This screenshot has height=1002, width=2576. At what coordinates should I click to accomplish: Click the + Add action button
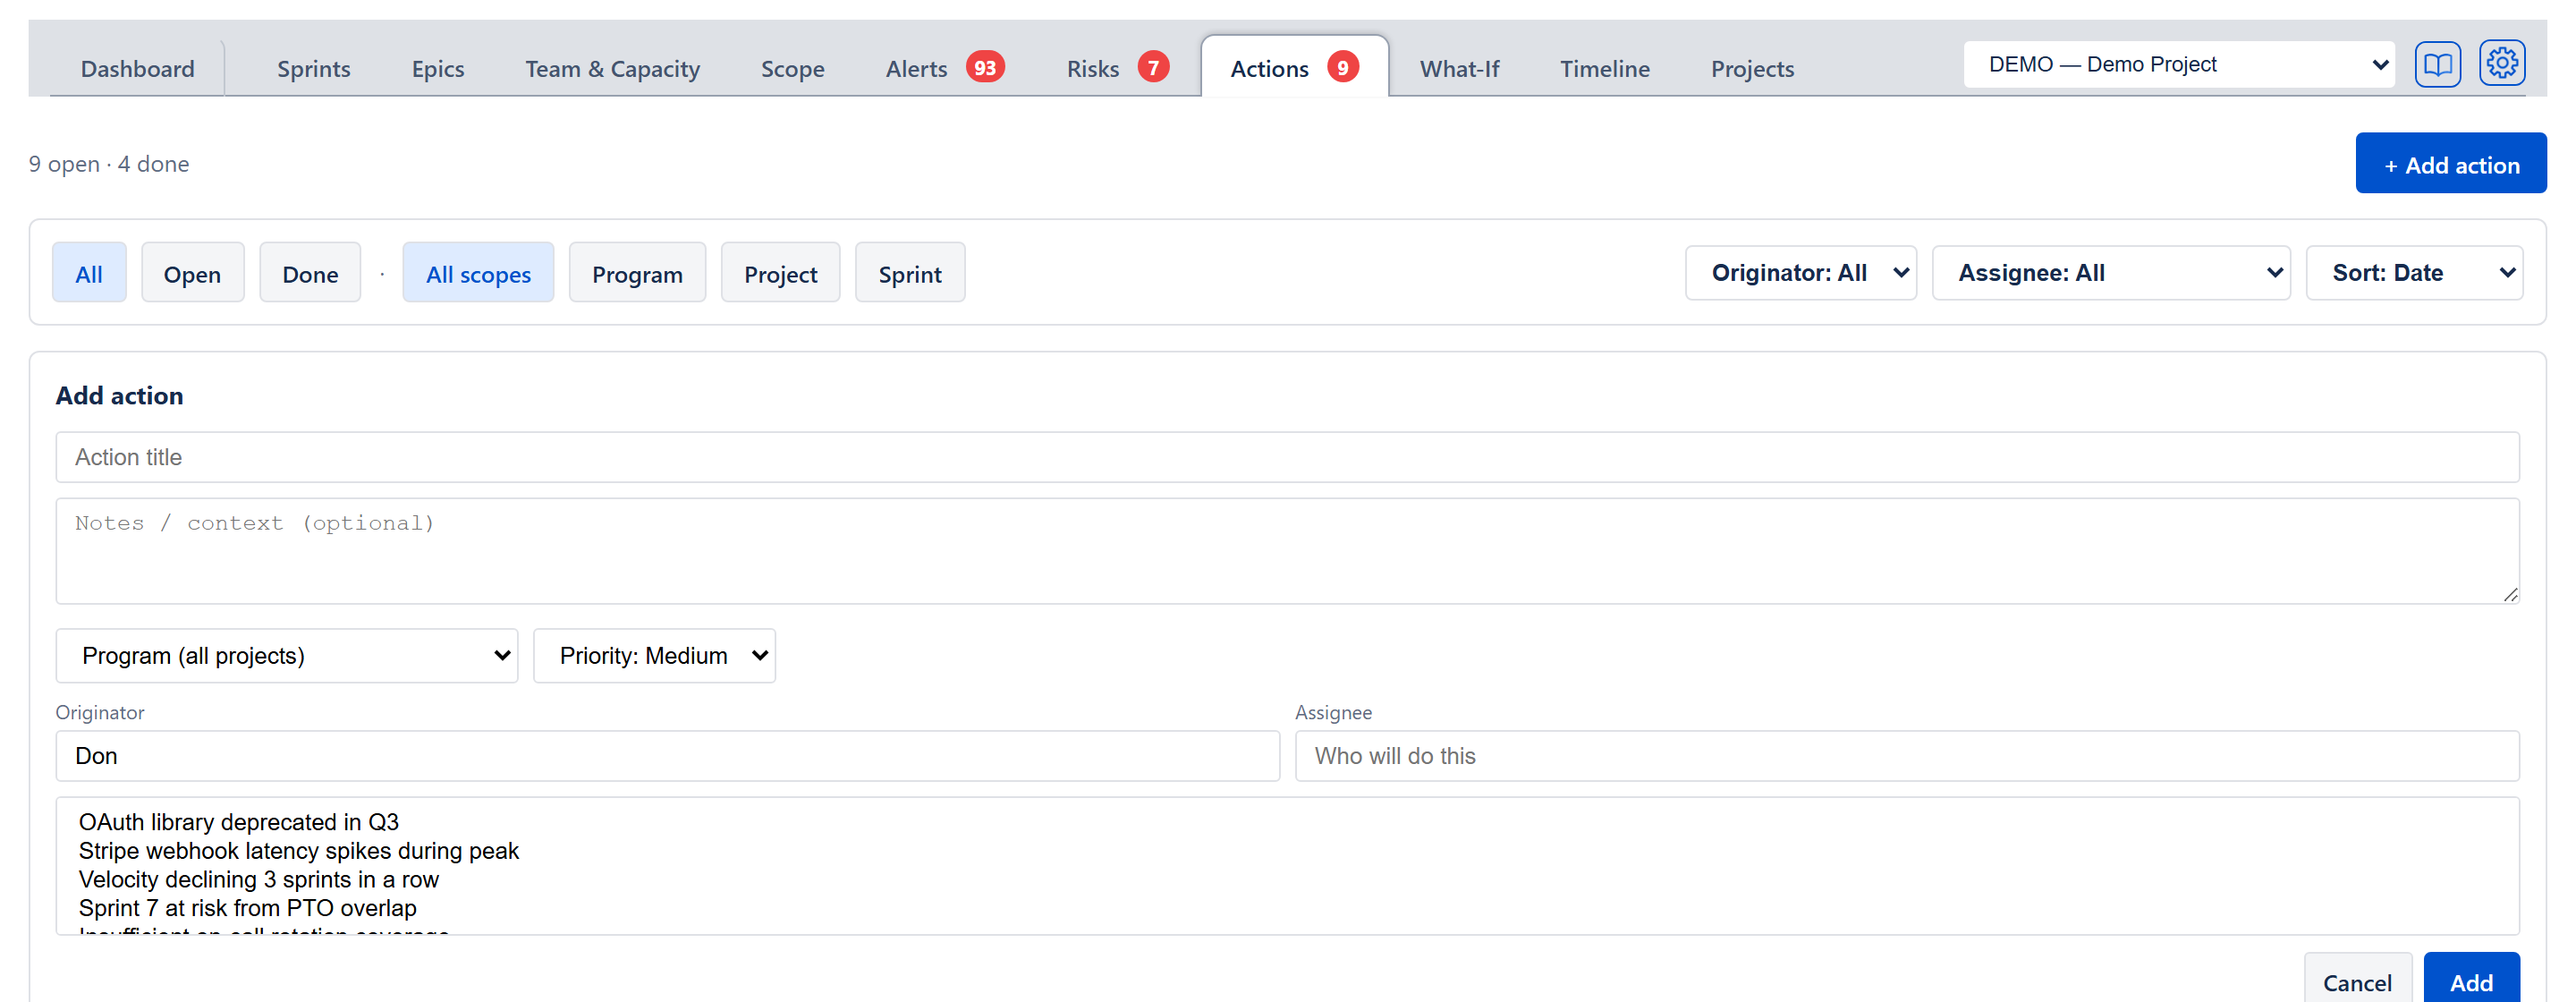click(2450, 164)
